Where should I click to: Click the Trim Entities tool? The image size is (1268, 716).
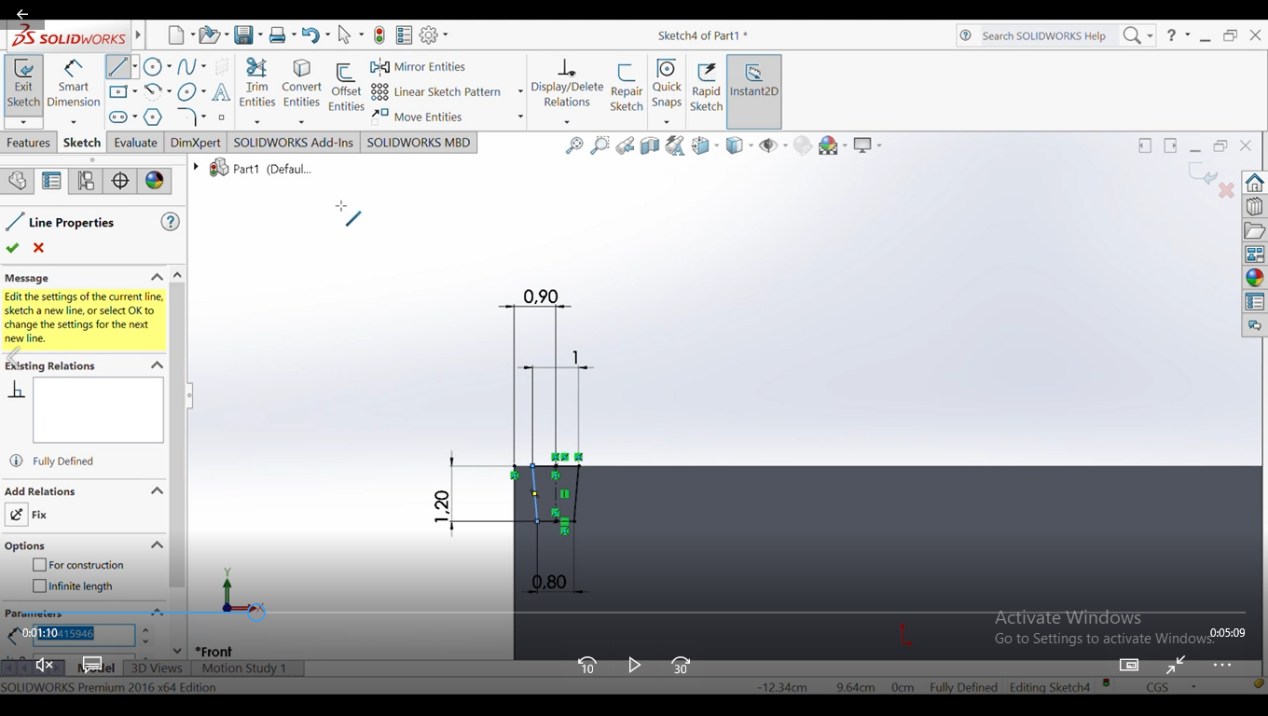tap(257, 84)
